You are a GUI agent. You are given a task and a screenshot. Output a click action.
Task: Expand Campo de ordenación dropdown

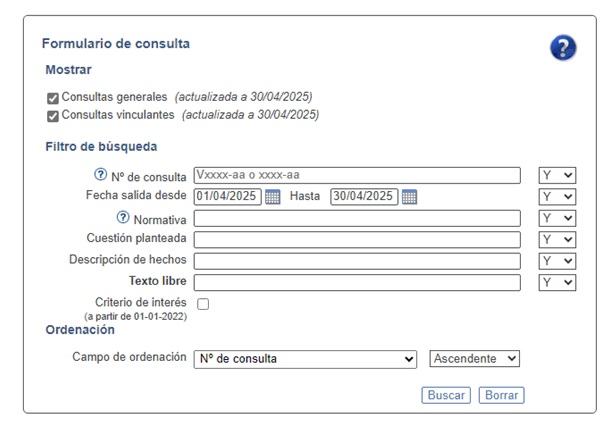305,358
